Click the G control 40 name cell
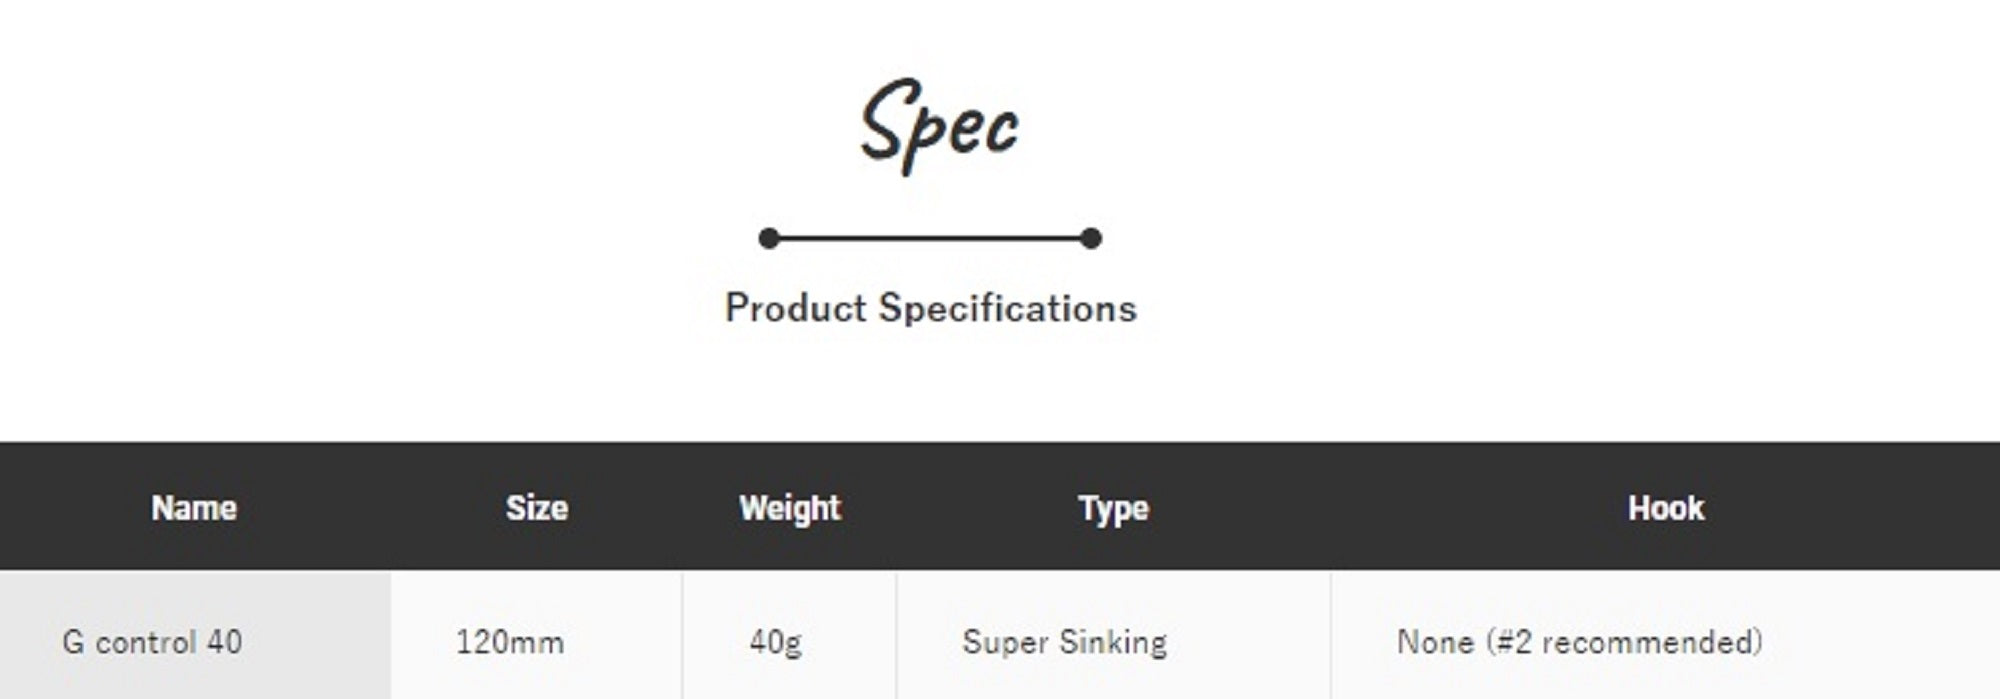Image resolution: width=2000 pixels, height=699 pixels. [152, 642]
